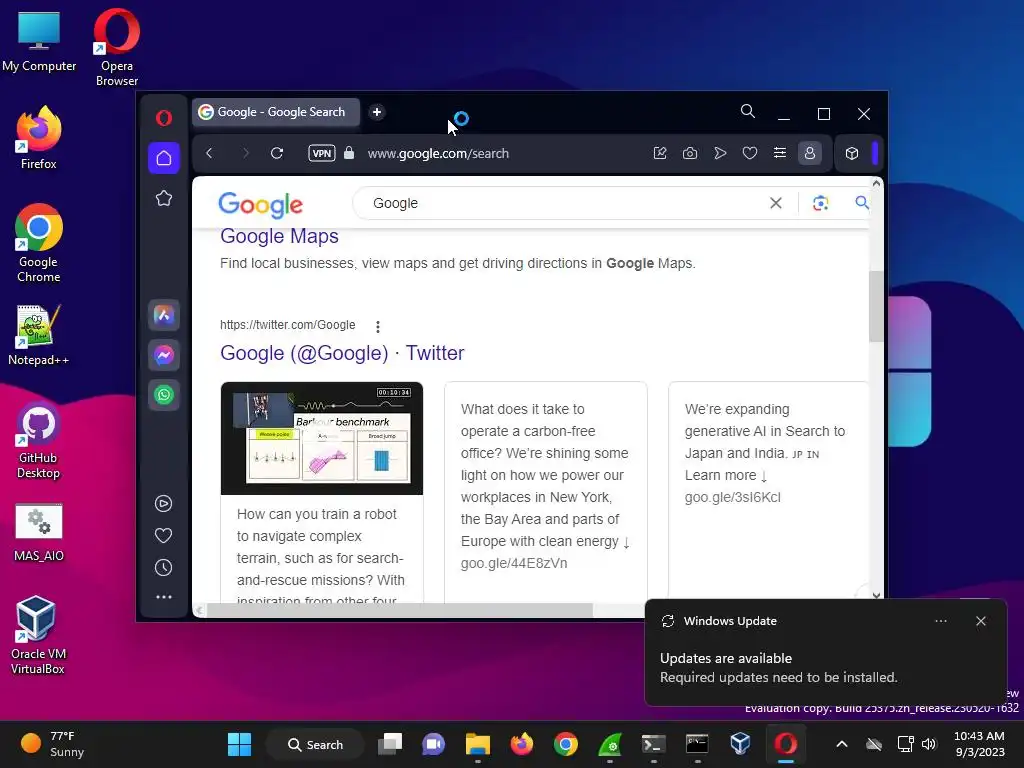Open Bookmarks star in Opera sidebar
Screen dimensions: 1024x768
(164, 199)
